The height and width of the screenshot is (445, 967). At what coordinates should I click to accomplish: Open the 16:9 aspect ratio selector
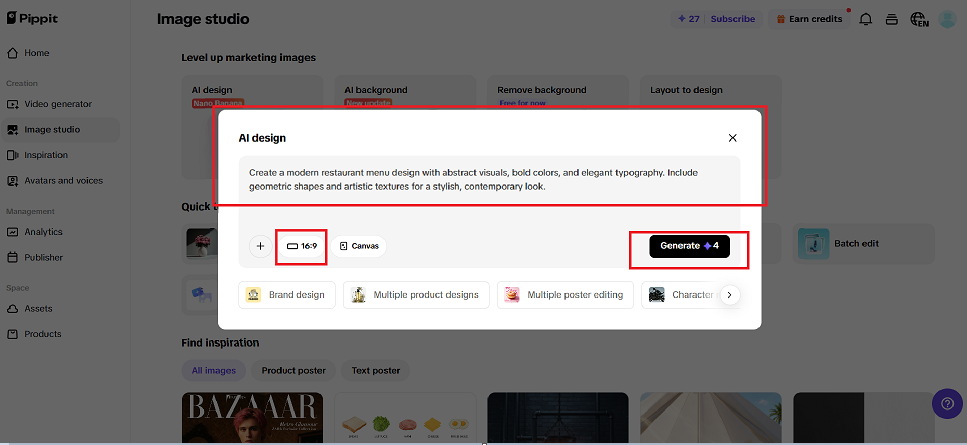pos(302,246)
